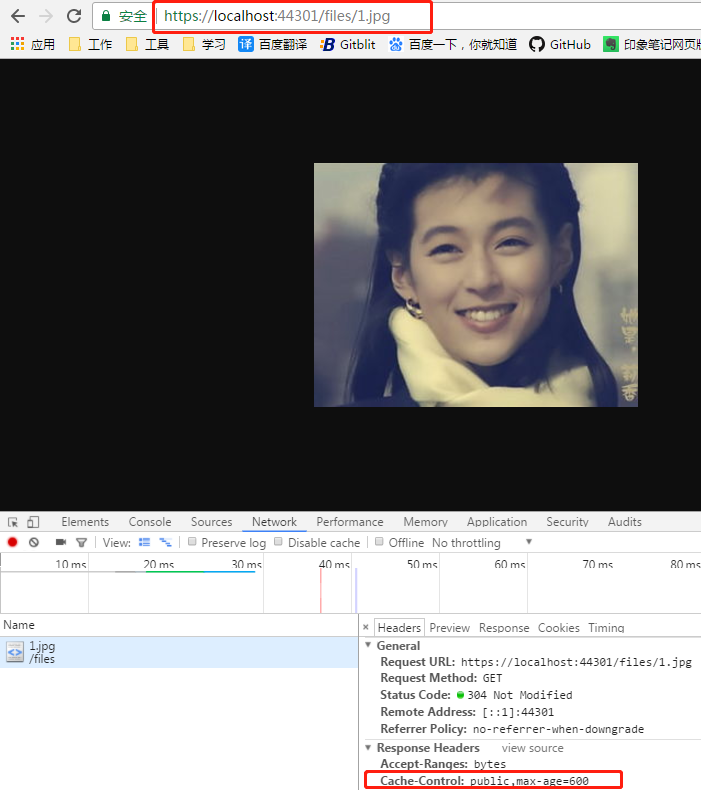
Task: Collapse the General headers section
Action: pos(368,646)
